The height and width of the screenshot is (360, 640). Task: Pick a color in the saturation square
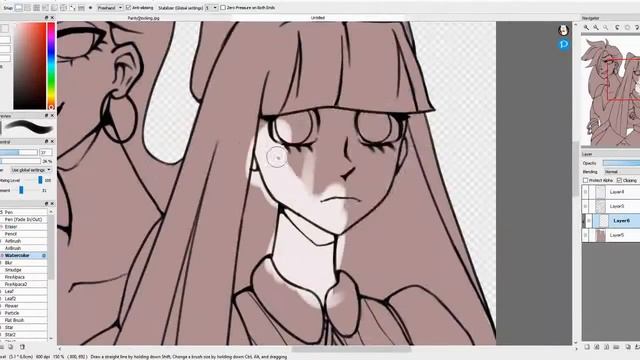tap(30, 66)
